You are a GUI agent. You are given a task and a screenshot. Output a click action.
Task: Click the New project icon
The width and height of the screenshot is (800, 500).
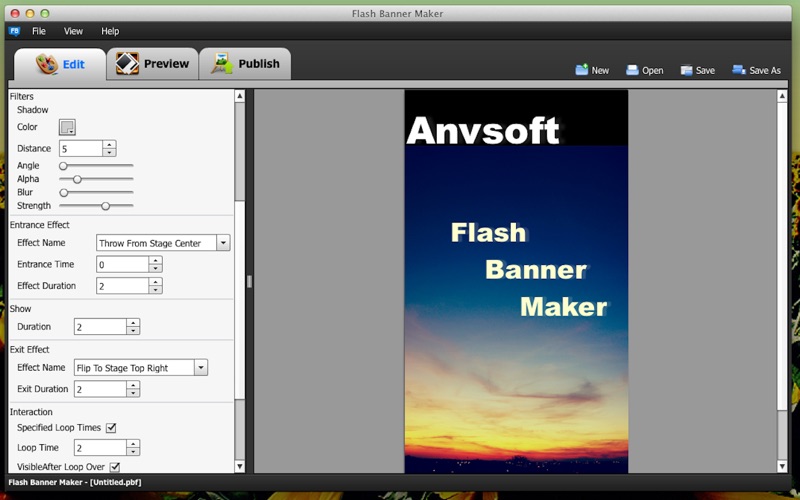pyautogui.click(x=581, y=70)
